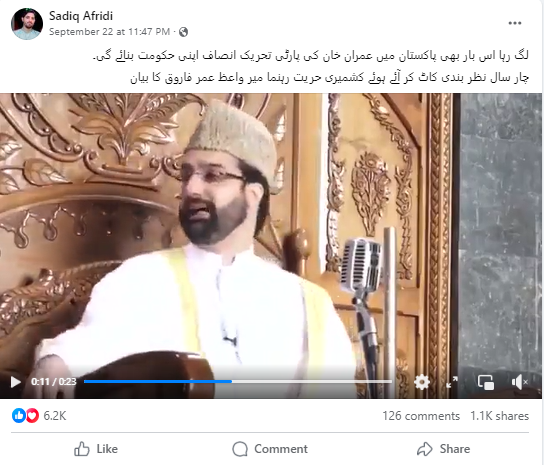Click the post timestamp September 22
Image resolution: width=544 pixels, height=465 pixels.
coord(109,32)
